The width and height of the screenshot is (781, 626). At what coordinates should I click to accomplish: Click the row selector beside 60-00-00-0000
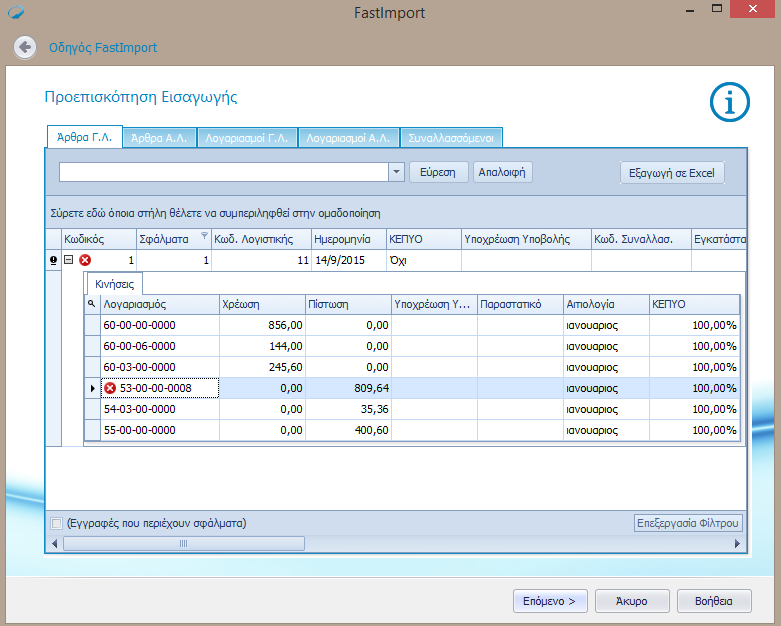93,325
